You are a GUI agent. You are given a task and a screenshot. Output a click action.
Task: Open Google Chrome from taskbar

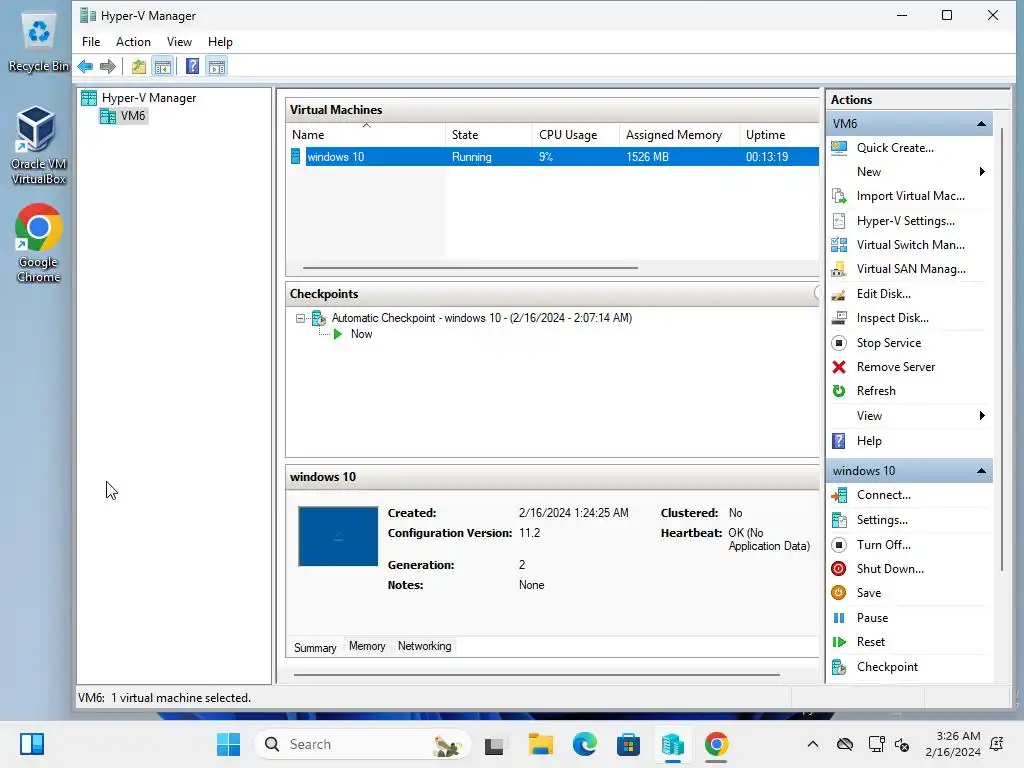point(716,744)
